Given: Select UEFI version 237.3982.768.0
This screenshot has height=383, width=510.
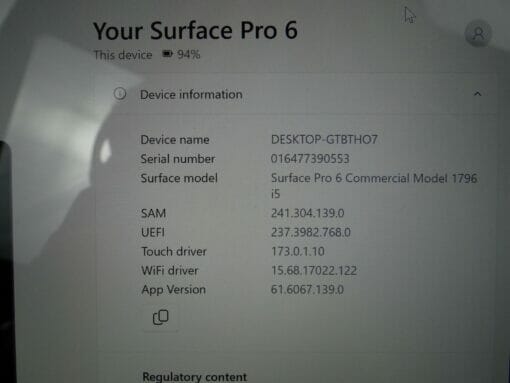Looking at the screenshot, I should 311,232.
